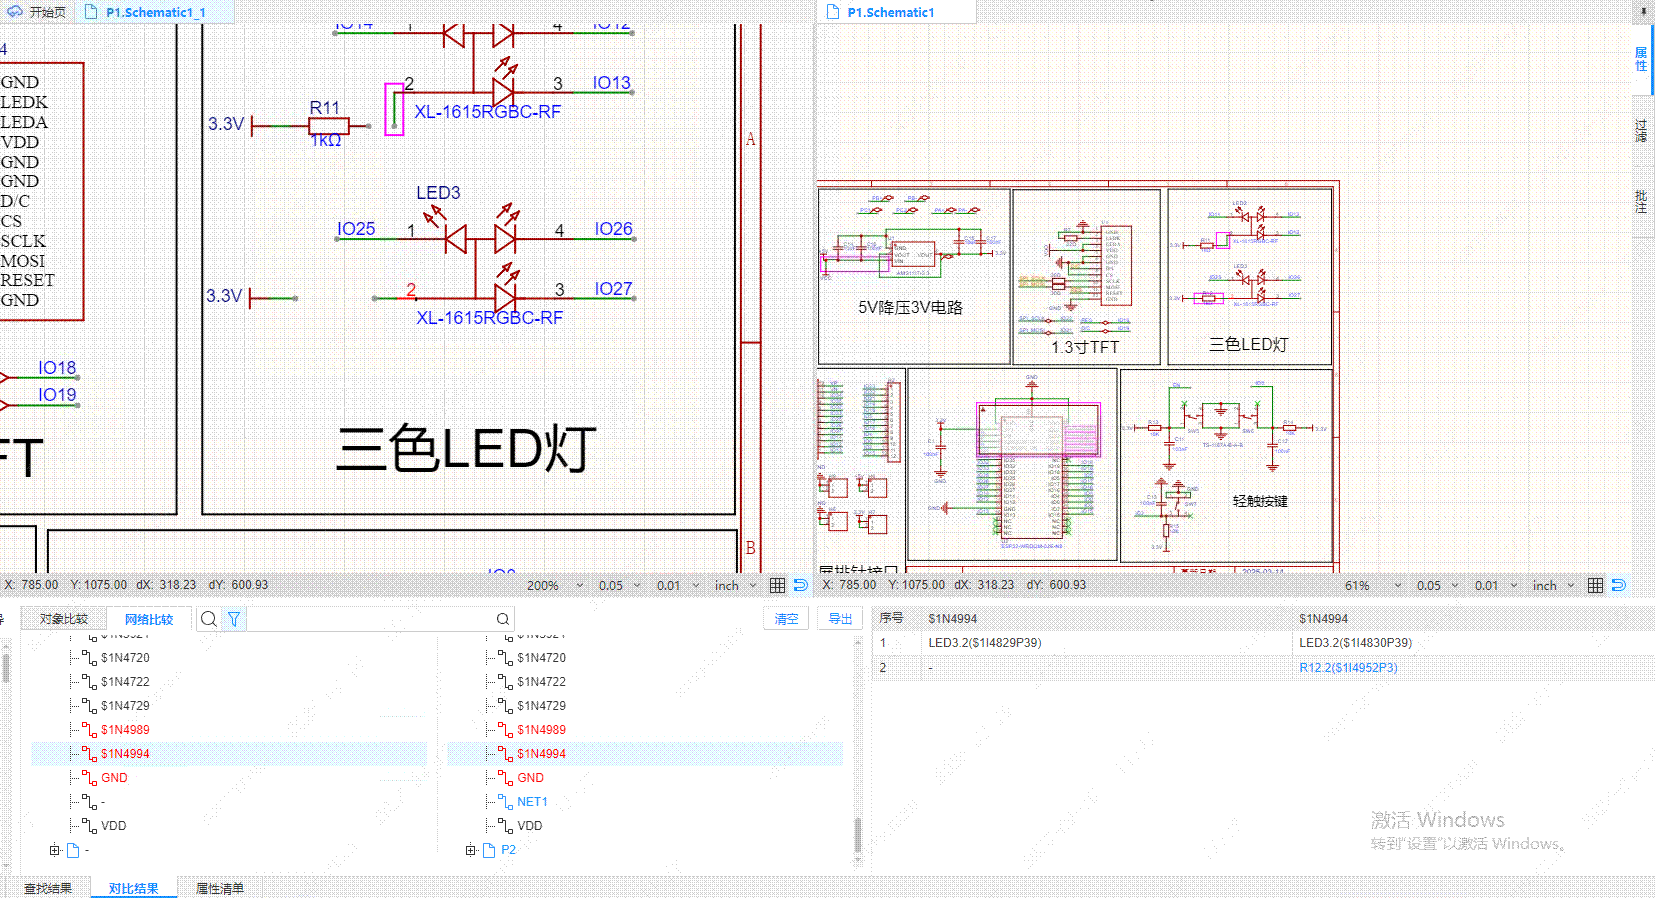Toggle the grid icon in right schematic status bar
The height and width of the screenshot is (898, 1655).
(1595, 585)
